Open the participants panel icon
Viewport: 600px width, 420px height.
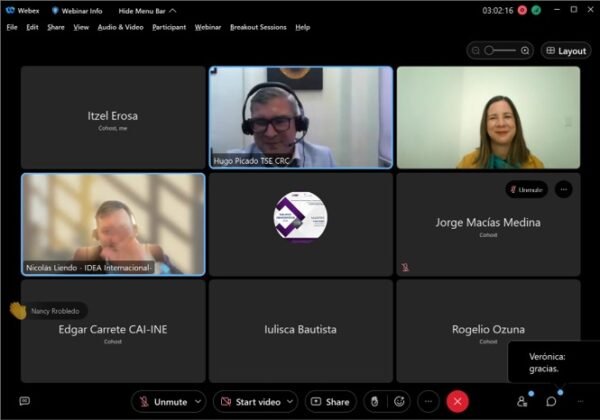point(522,401)
